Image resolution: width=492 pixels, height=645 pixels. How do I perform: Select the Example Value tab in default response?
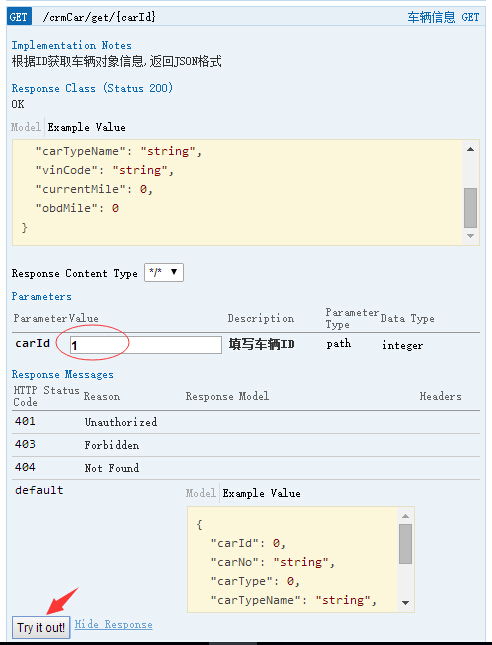click(261, 493)
